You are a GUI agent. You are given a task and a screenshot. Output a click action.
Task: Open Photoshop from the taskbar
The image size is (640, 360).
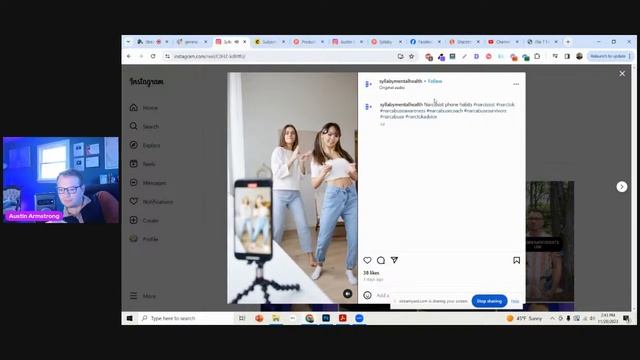[x=326, y=318]
